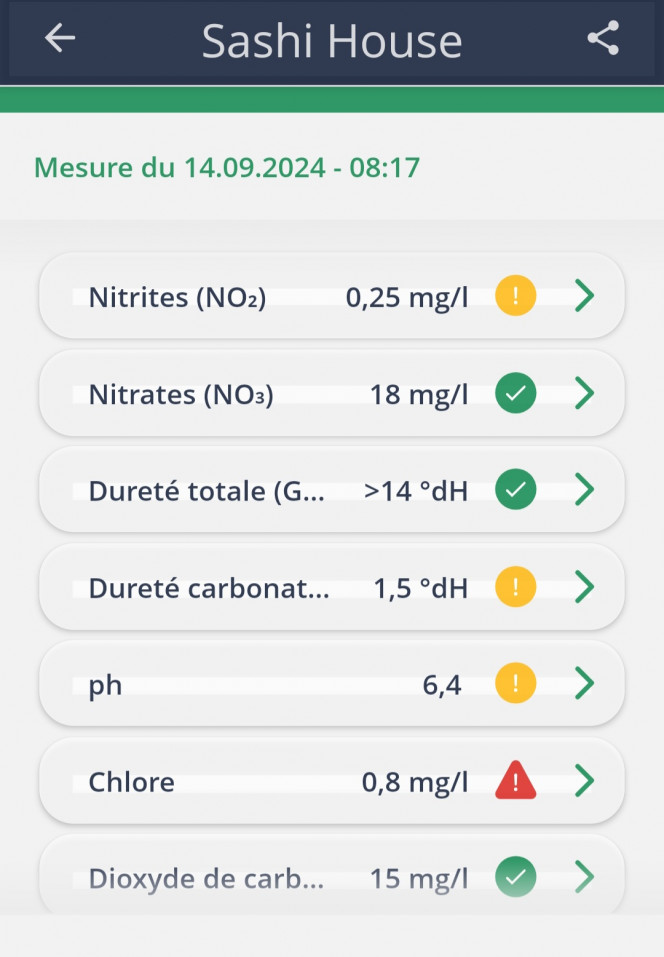Screen dimensions: 664x957
Task: Open the ph 6,4 measurement row
Action: (x=332, y=684)
